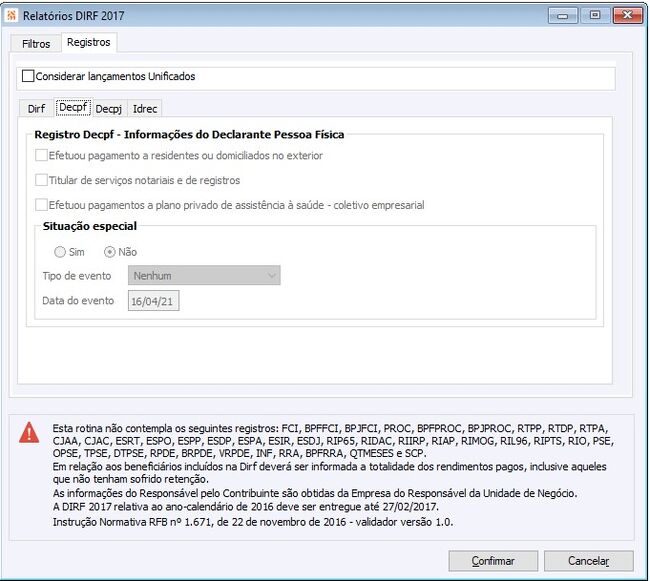Image resolution: width=650 pixels, height=581 pixels.
Task: Minimize the Relatórios DIRF 2017 window
Action: click(563, 16)
